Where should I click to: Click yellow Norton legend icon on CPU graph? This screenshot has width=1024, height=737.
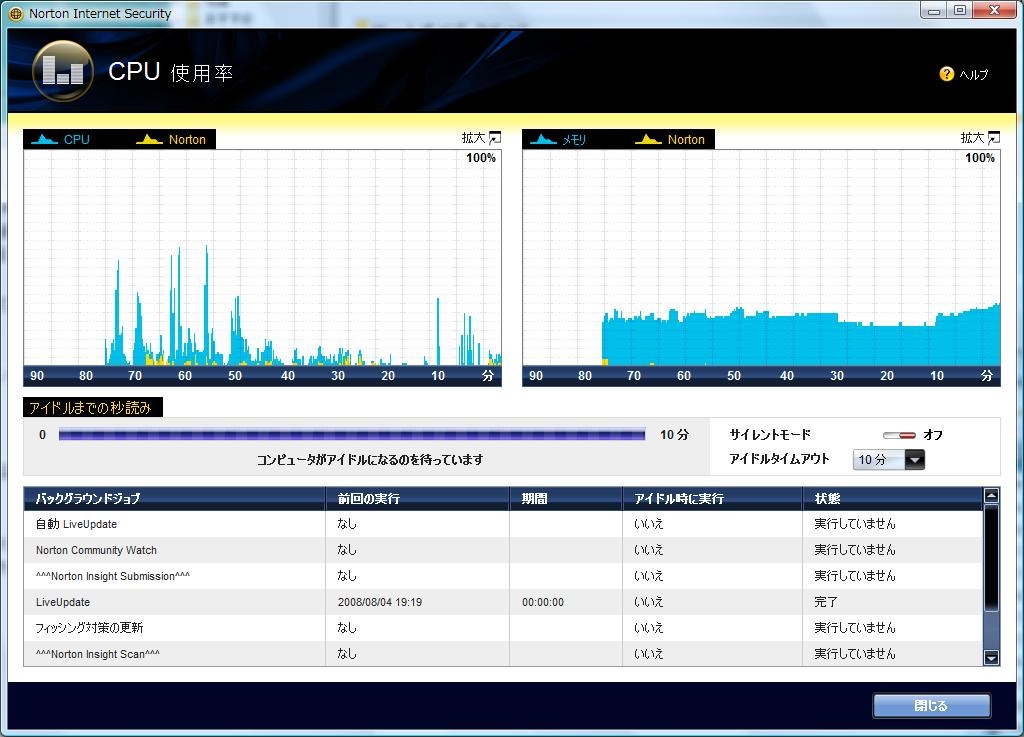pyautogui.click(x=149, y=139)
